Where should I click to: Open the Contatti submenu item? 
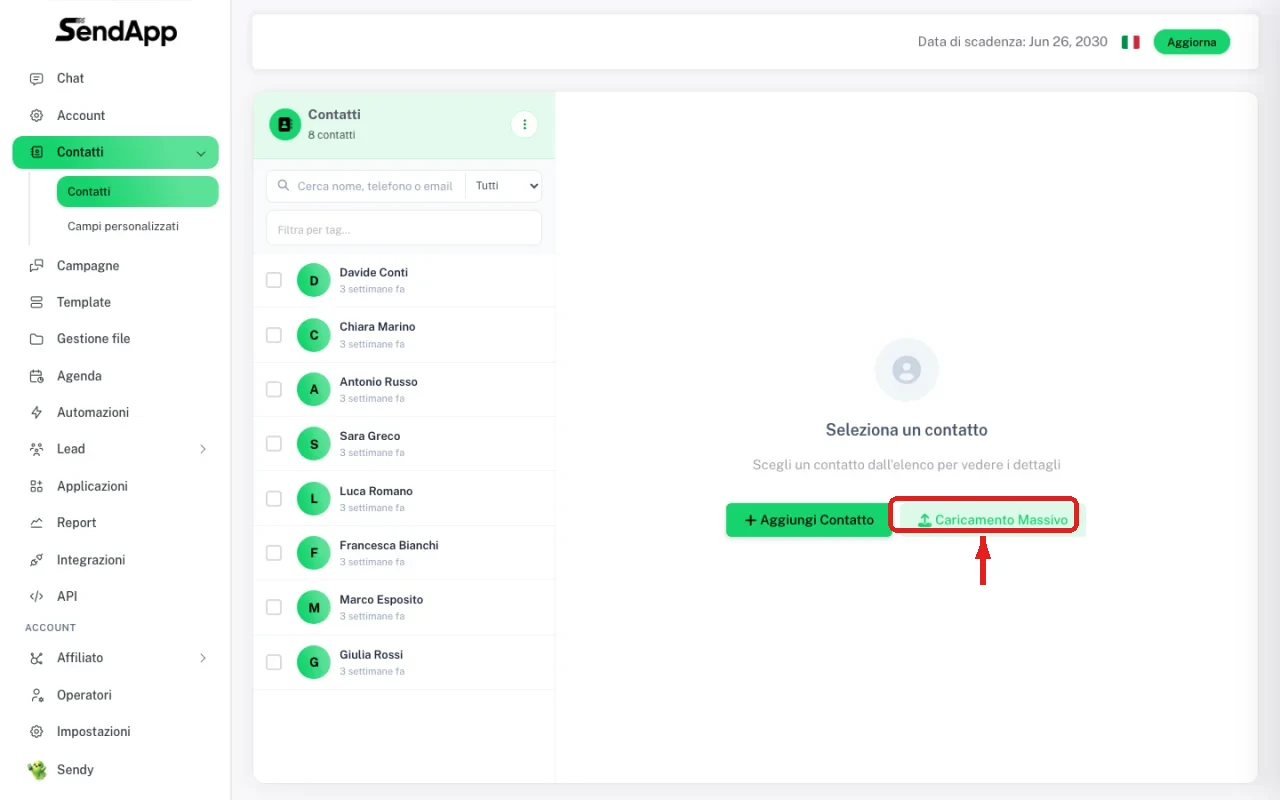(x=138, y=192)
